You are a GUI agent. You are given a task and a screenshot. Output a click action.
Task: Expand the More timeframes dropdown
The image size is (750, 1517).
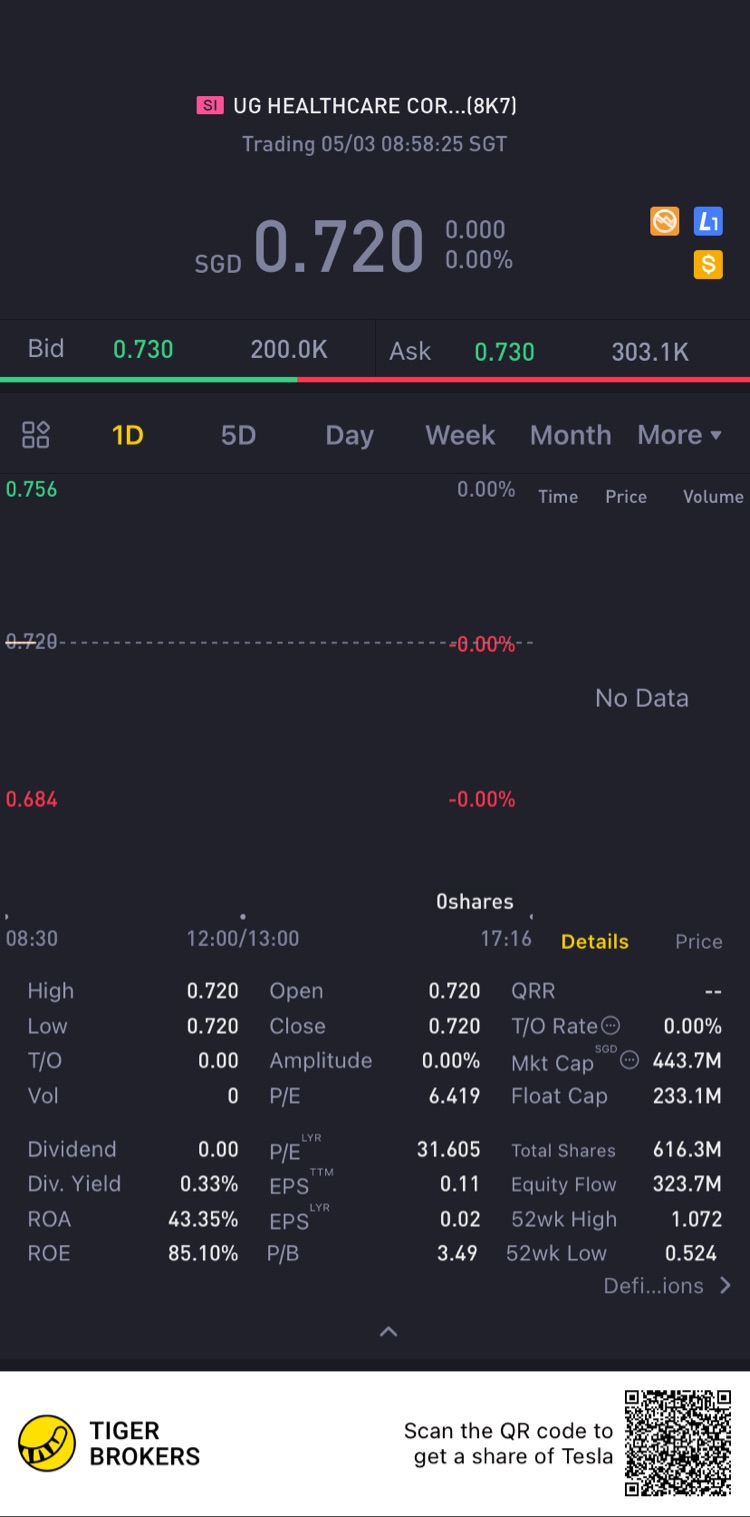pos(680,435)
